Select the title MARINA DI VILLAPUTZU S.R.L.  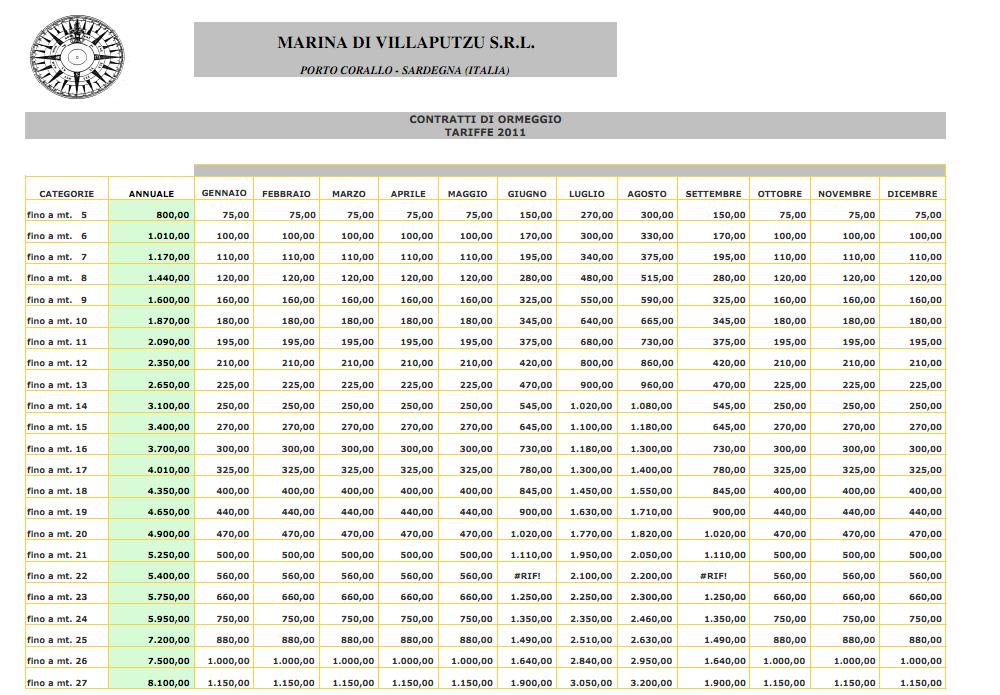pyautogui.click(x=406, y=43)
